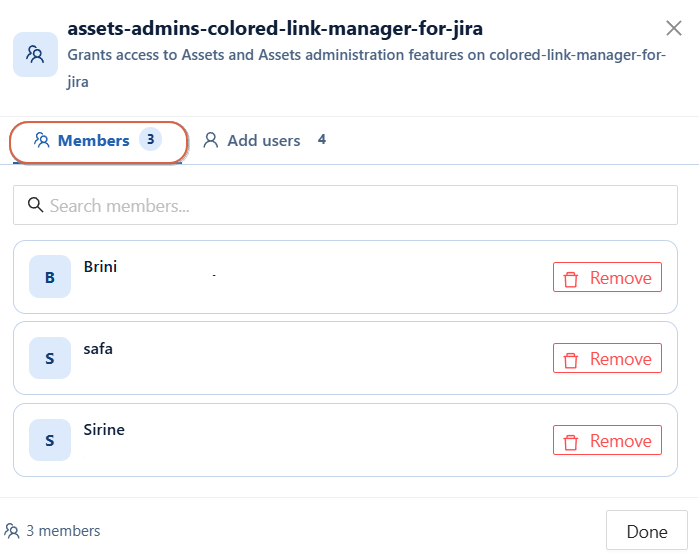Click the person icon on Add users tab
The height and width of the screenshot is (556, 699).
point(210,140)
